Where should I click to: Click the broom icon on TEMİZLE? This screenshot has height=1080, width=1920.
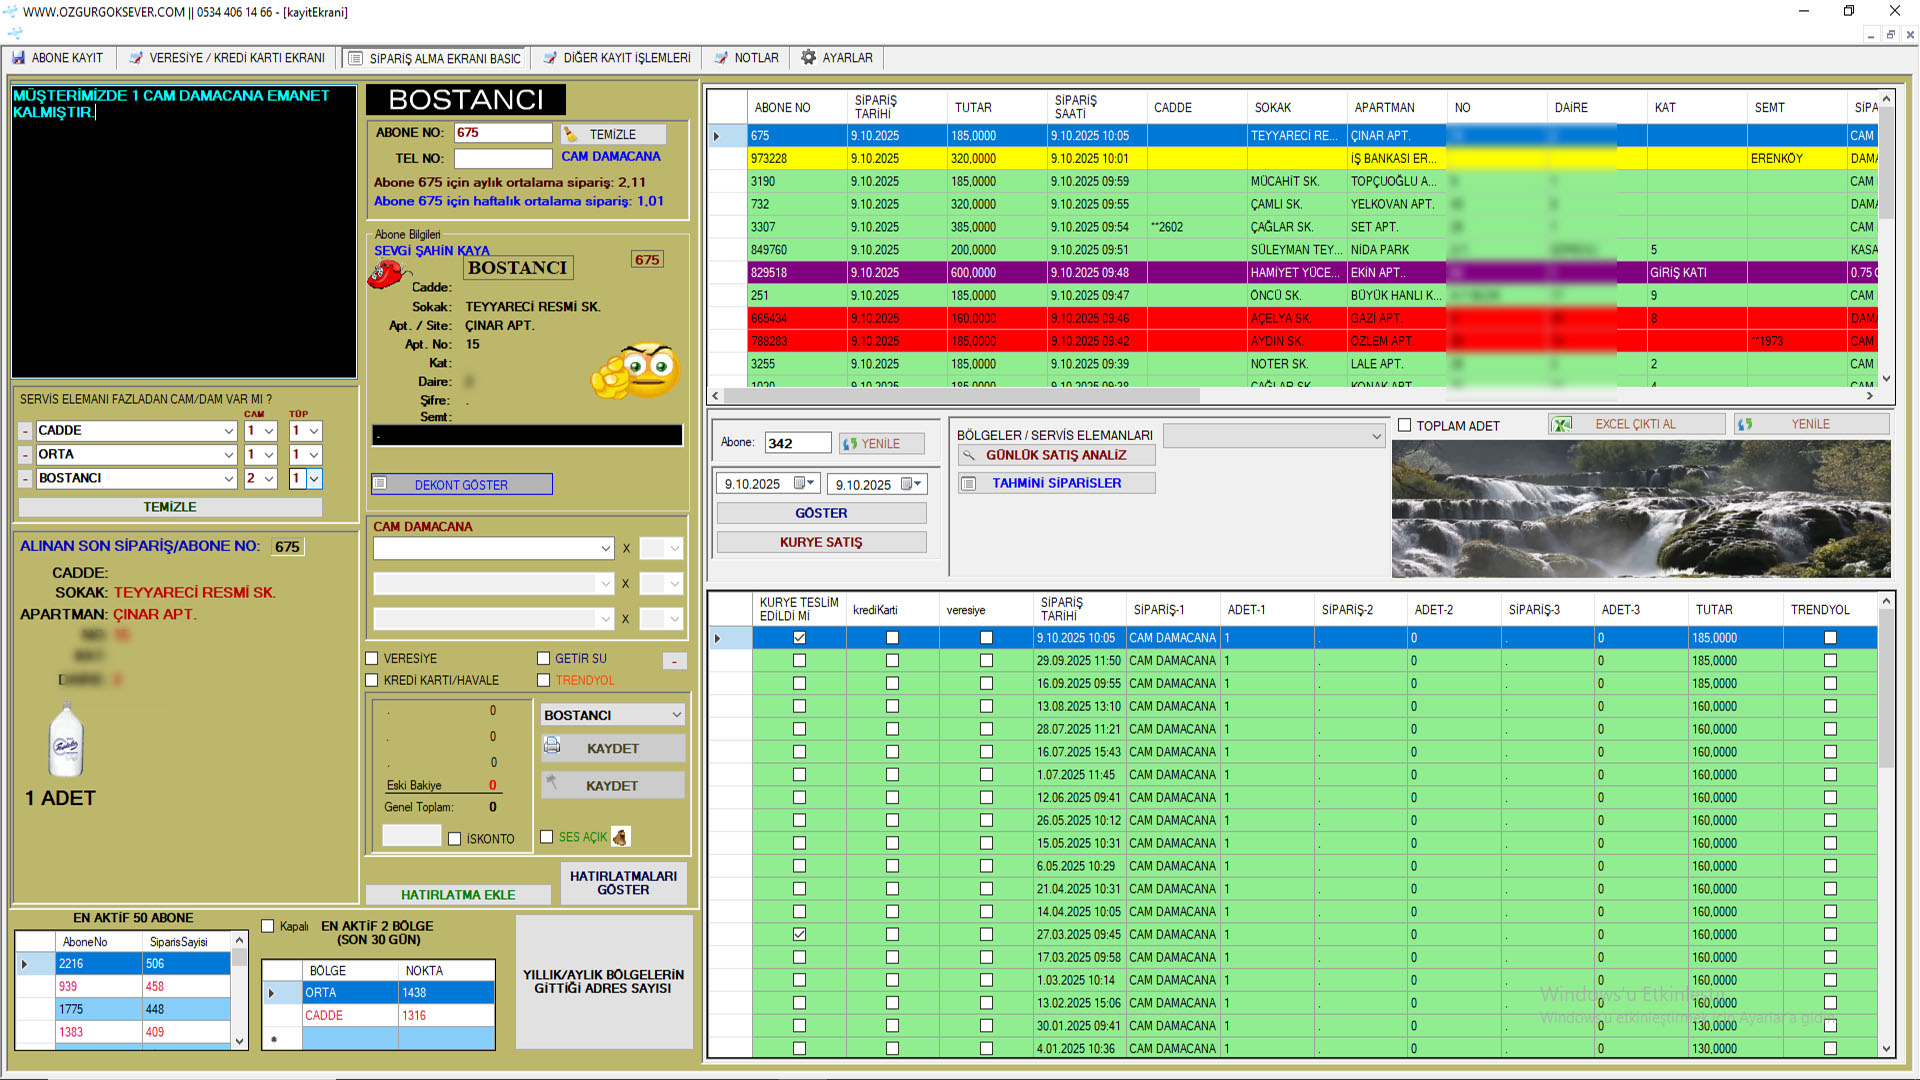click(571, 134)
